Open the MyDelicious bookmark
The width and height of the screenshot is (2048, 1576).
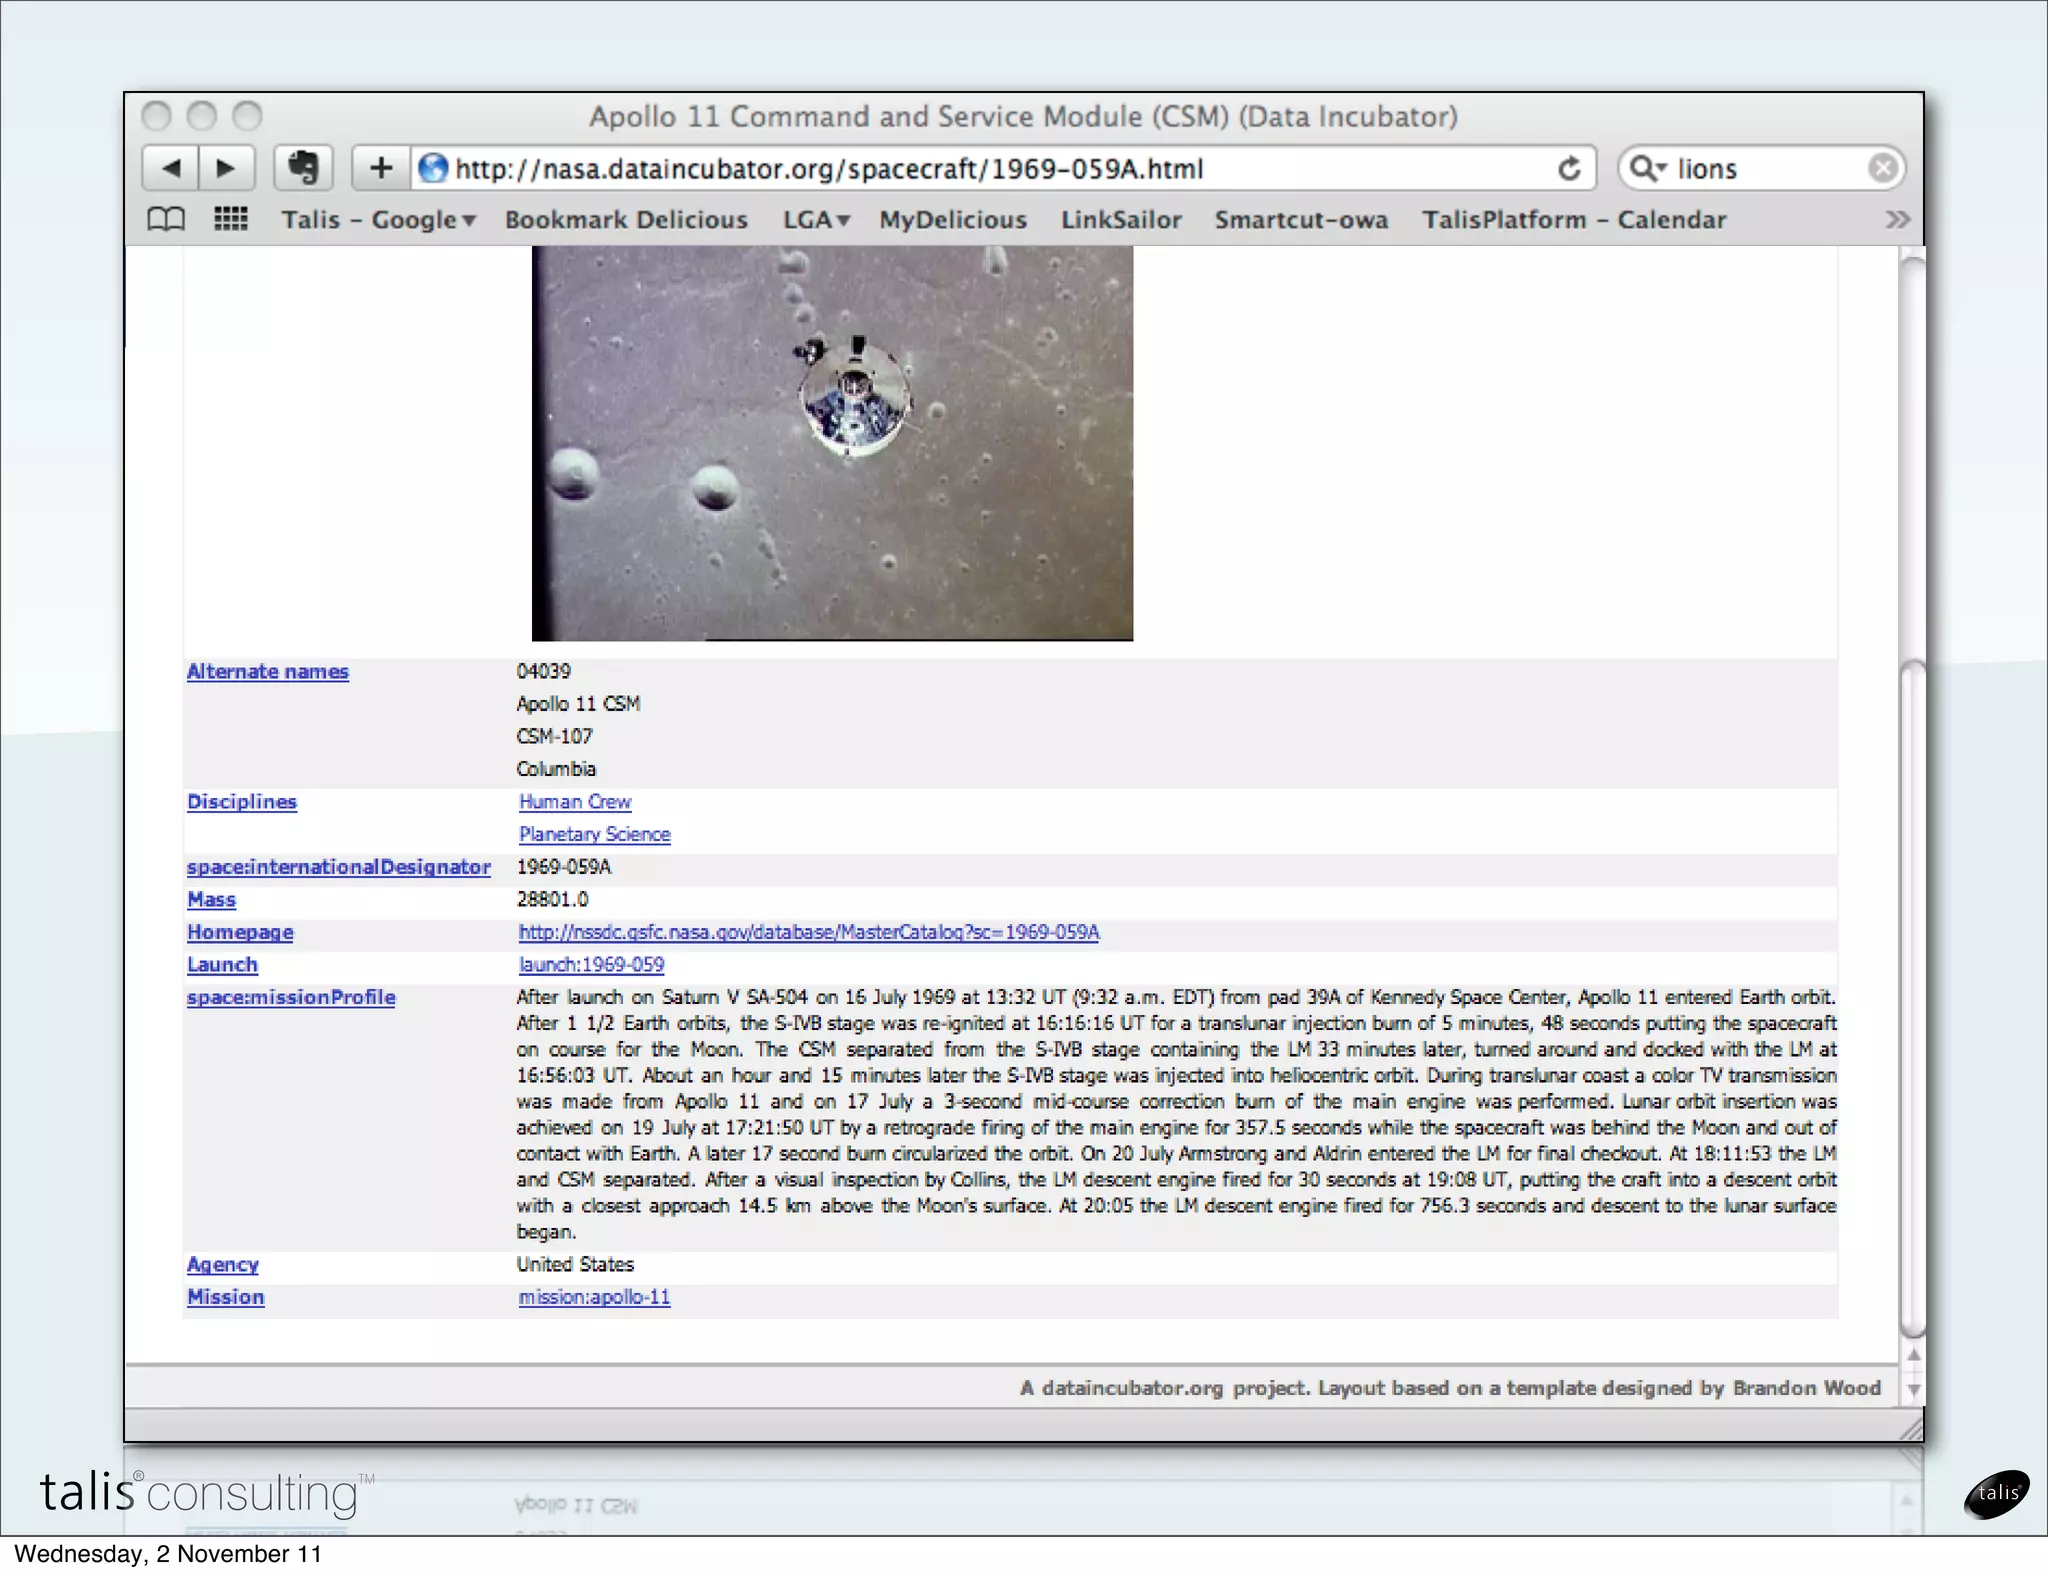(952, 220)
